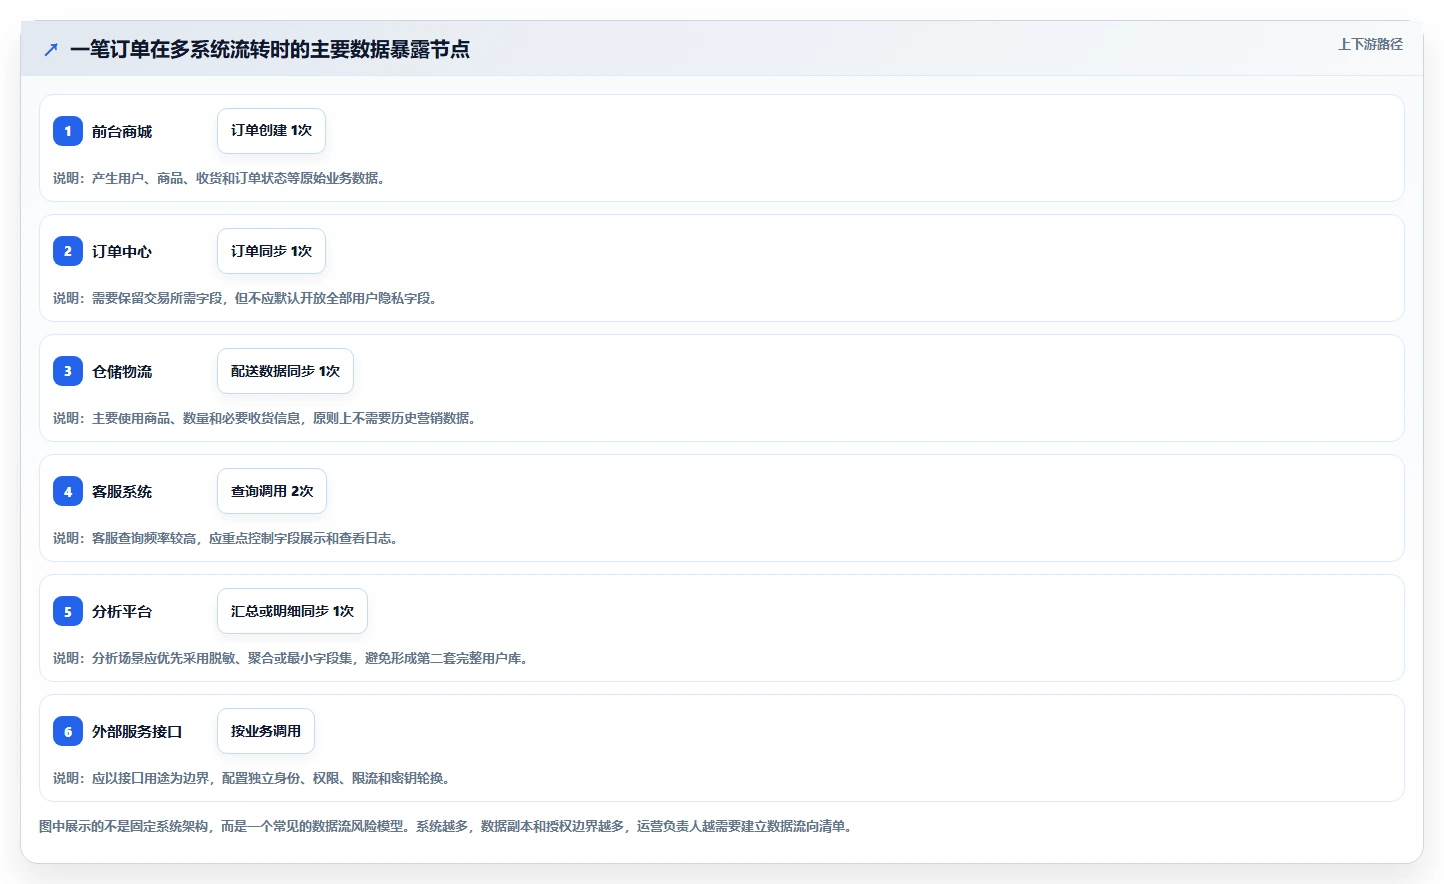Viewport: 1444px width, 884px height.
Task: Click the 前台商城 node name
Action: coord(122,131)
